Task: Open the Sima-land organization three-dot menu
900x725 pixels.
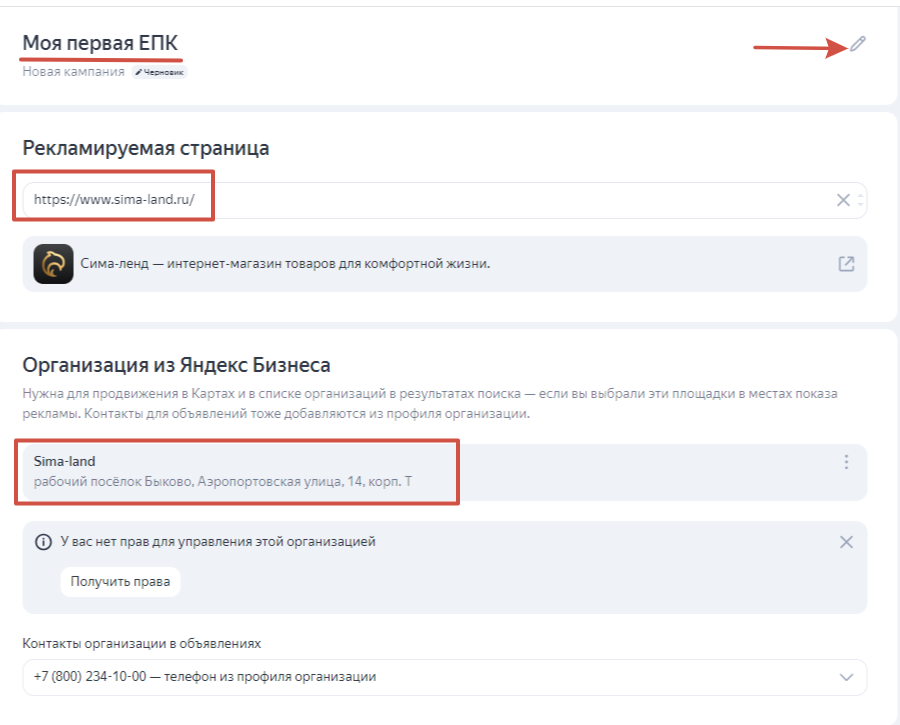Action: [x=846, y=462]
